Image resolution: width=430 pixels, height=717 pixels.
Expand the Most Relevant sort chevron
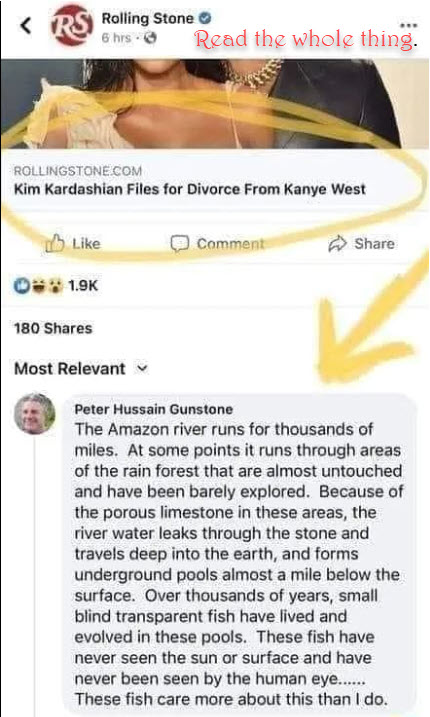[142, 369]
